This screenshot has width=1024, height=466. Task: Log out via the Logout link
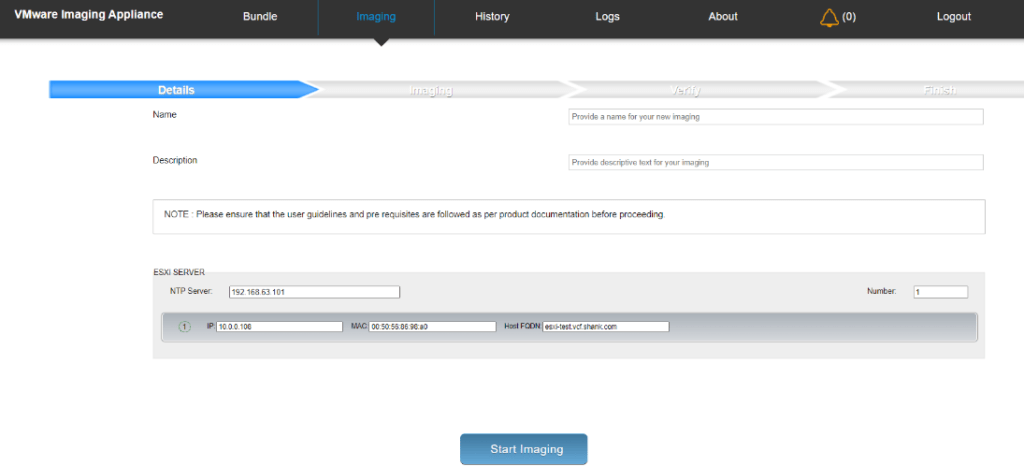click(953, 17)
